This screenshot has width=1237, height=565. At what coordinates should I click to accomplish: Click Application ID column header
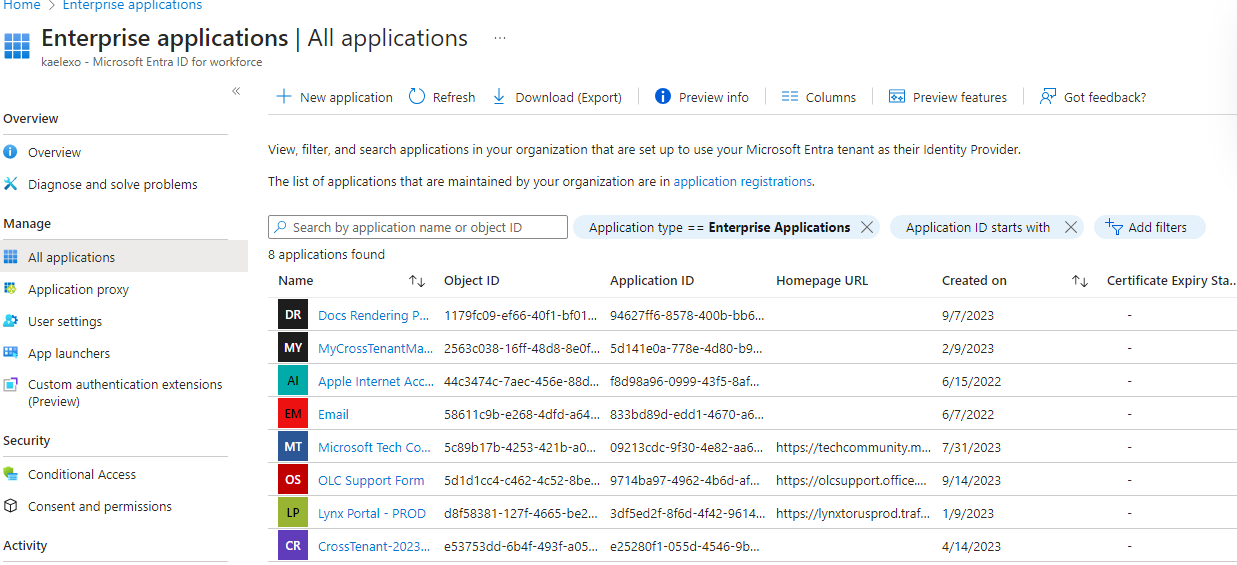pos(652,281)
